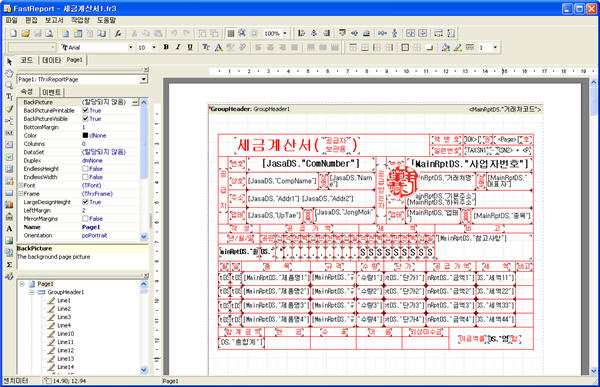This screenshot has width=600, height=387.
Task: Click the New report icon
Action: coord(13,34)
